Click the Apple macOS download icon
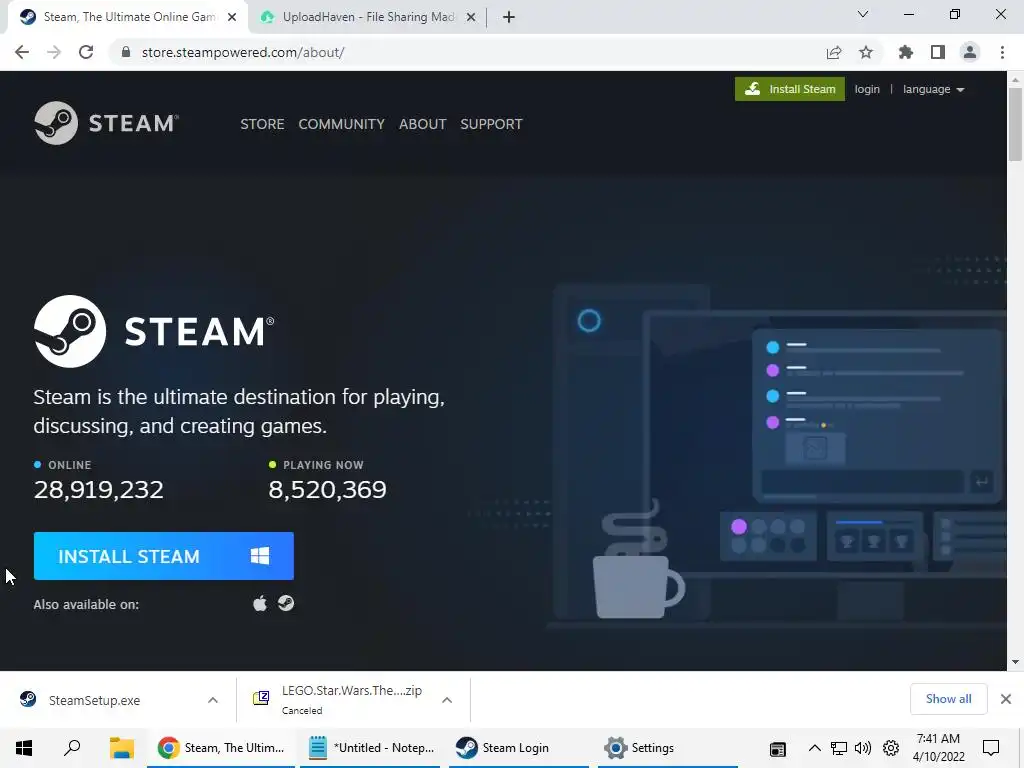 tap(260, 603)
